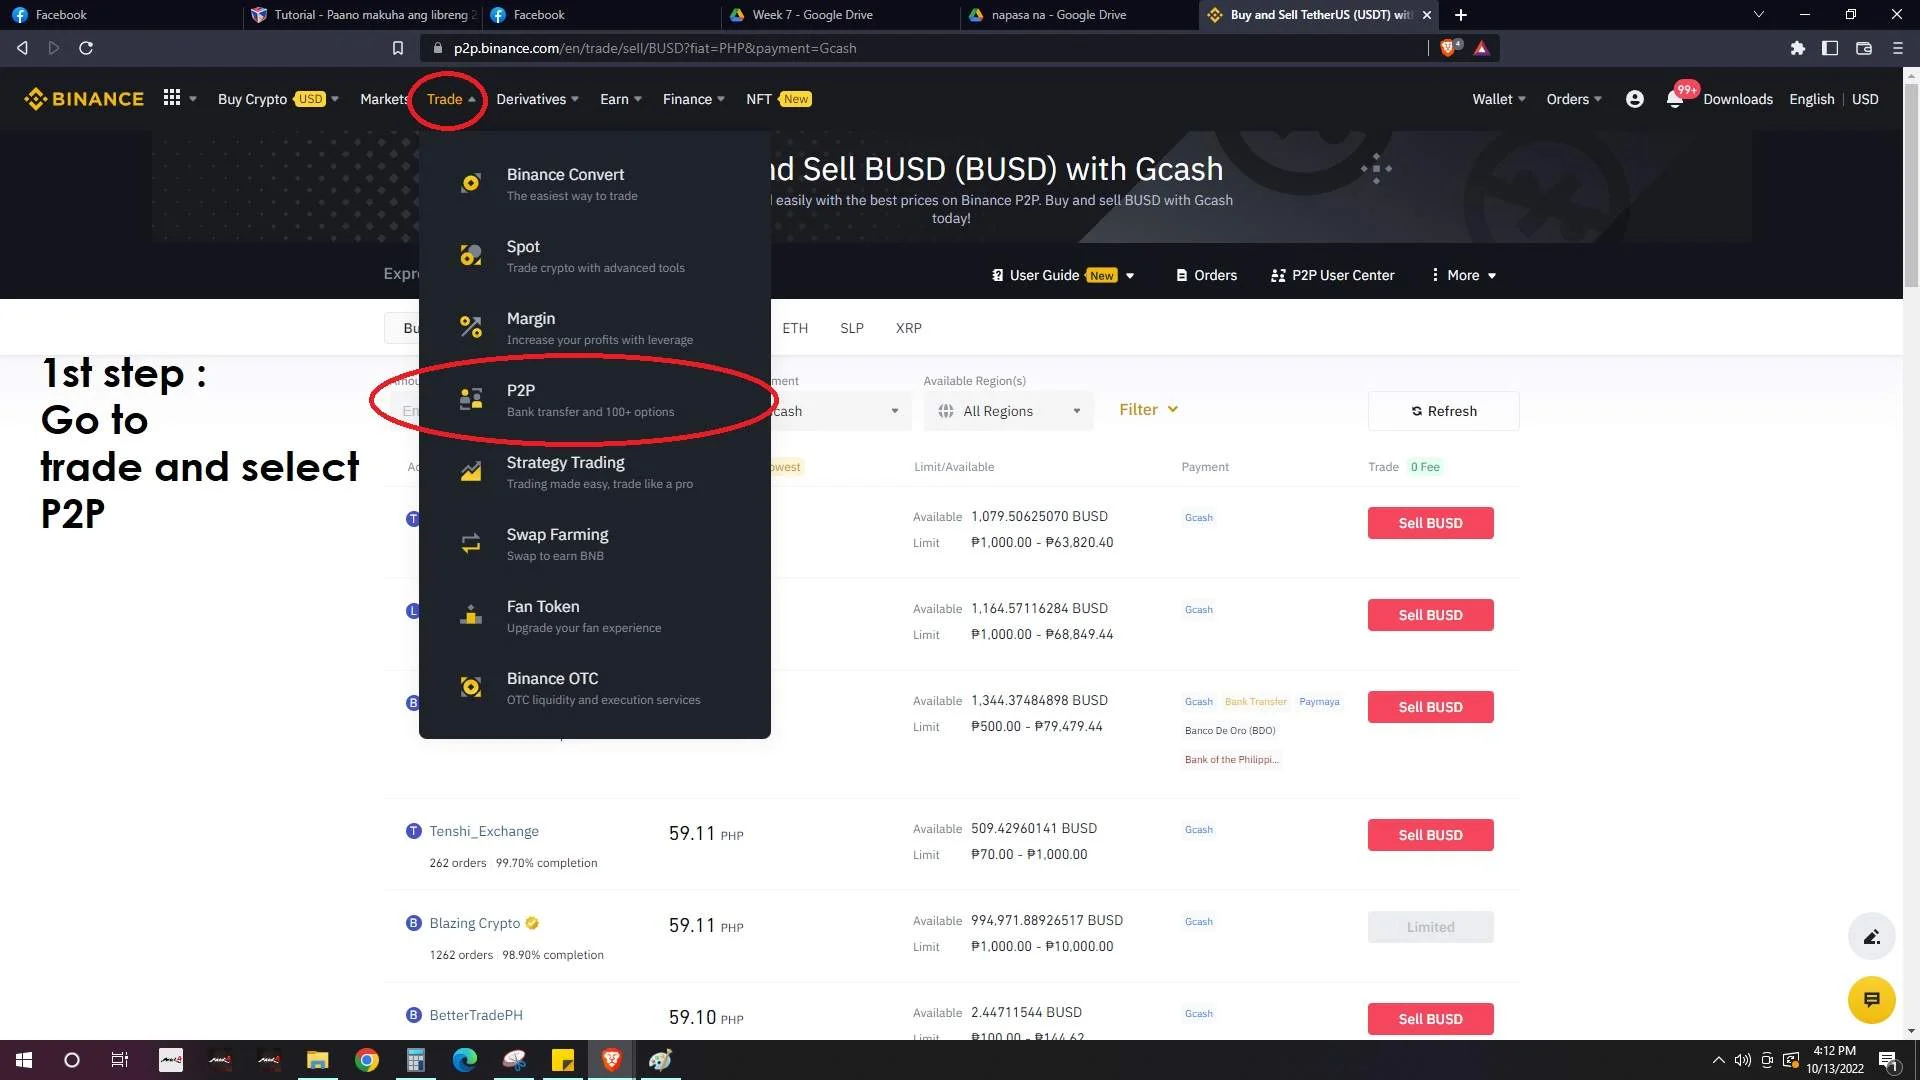Select Swap Farming menu item

click(595, 544)
